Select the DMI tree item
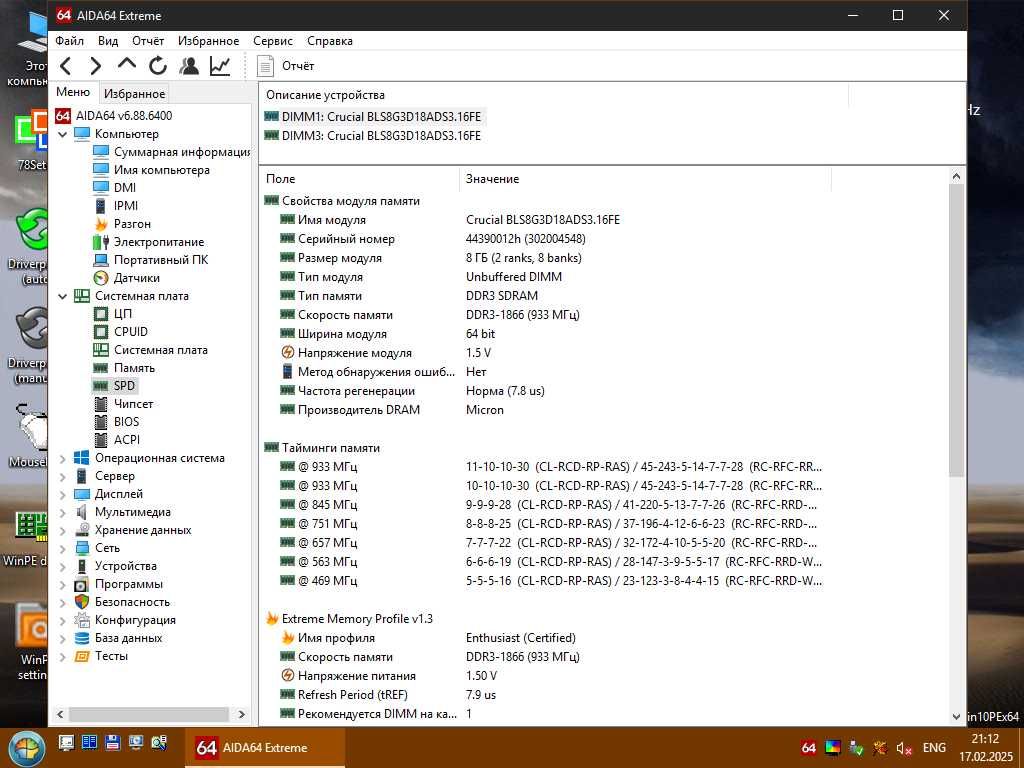The image size is (1024, 768). pyautogui.click(x=115, y=187)
